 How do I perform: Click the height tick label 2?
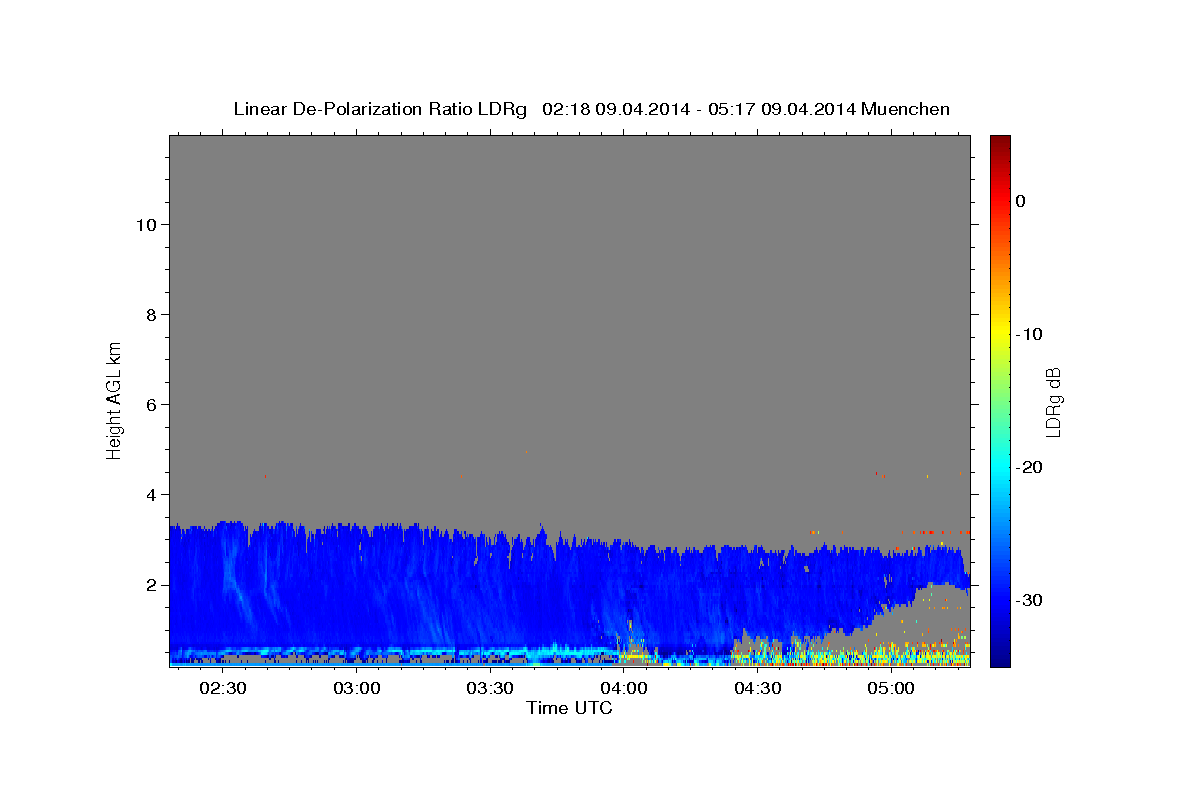point(149,584)
